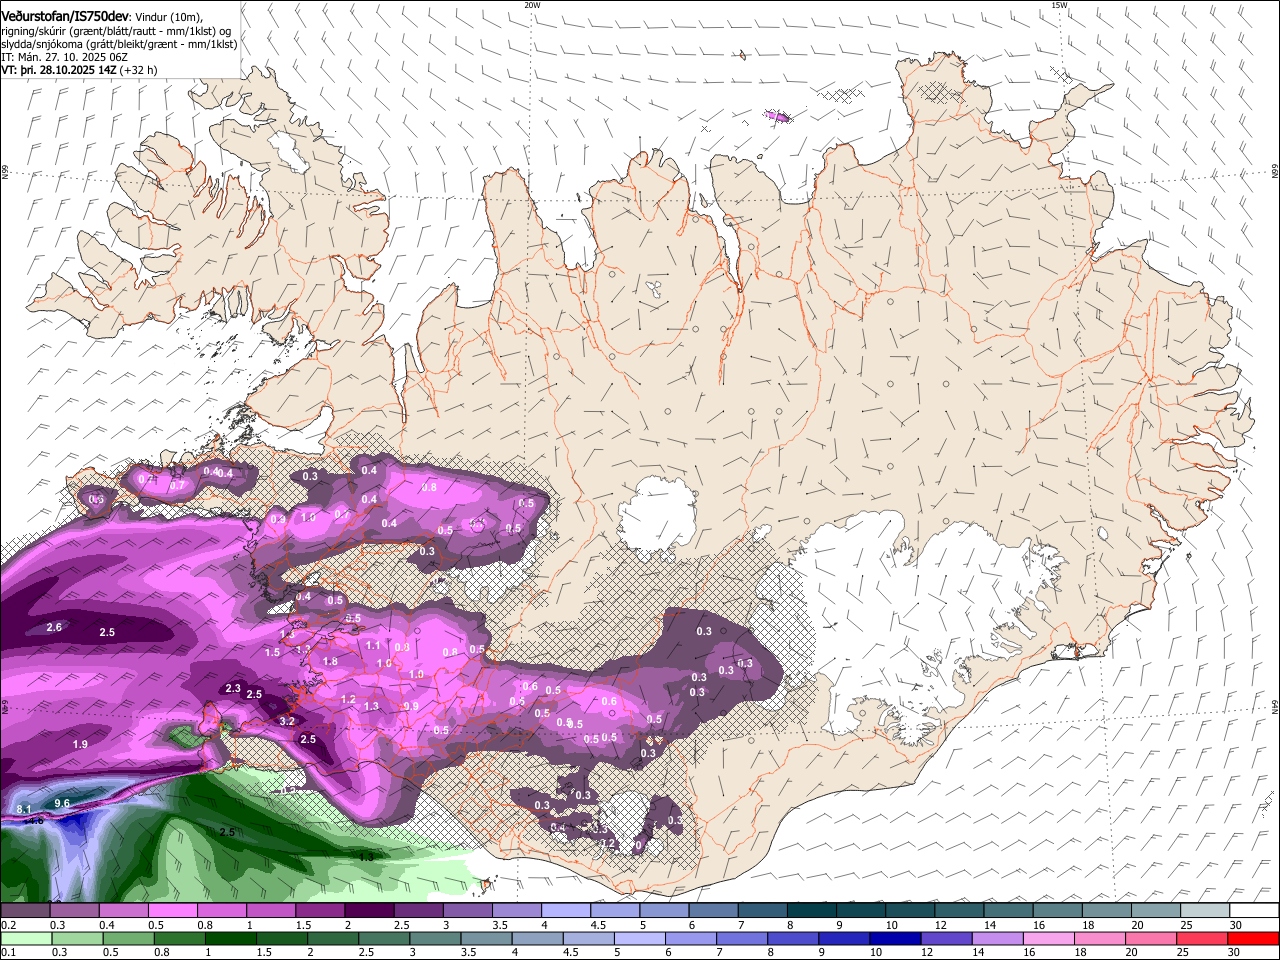Click the 'VT: þri. 28.10.2025 14Z (+32 h)' line
Screen dimensions: 1280x960
click(x=79, y=71)
